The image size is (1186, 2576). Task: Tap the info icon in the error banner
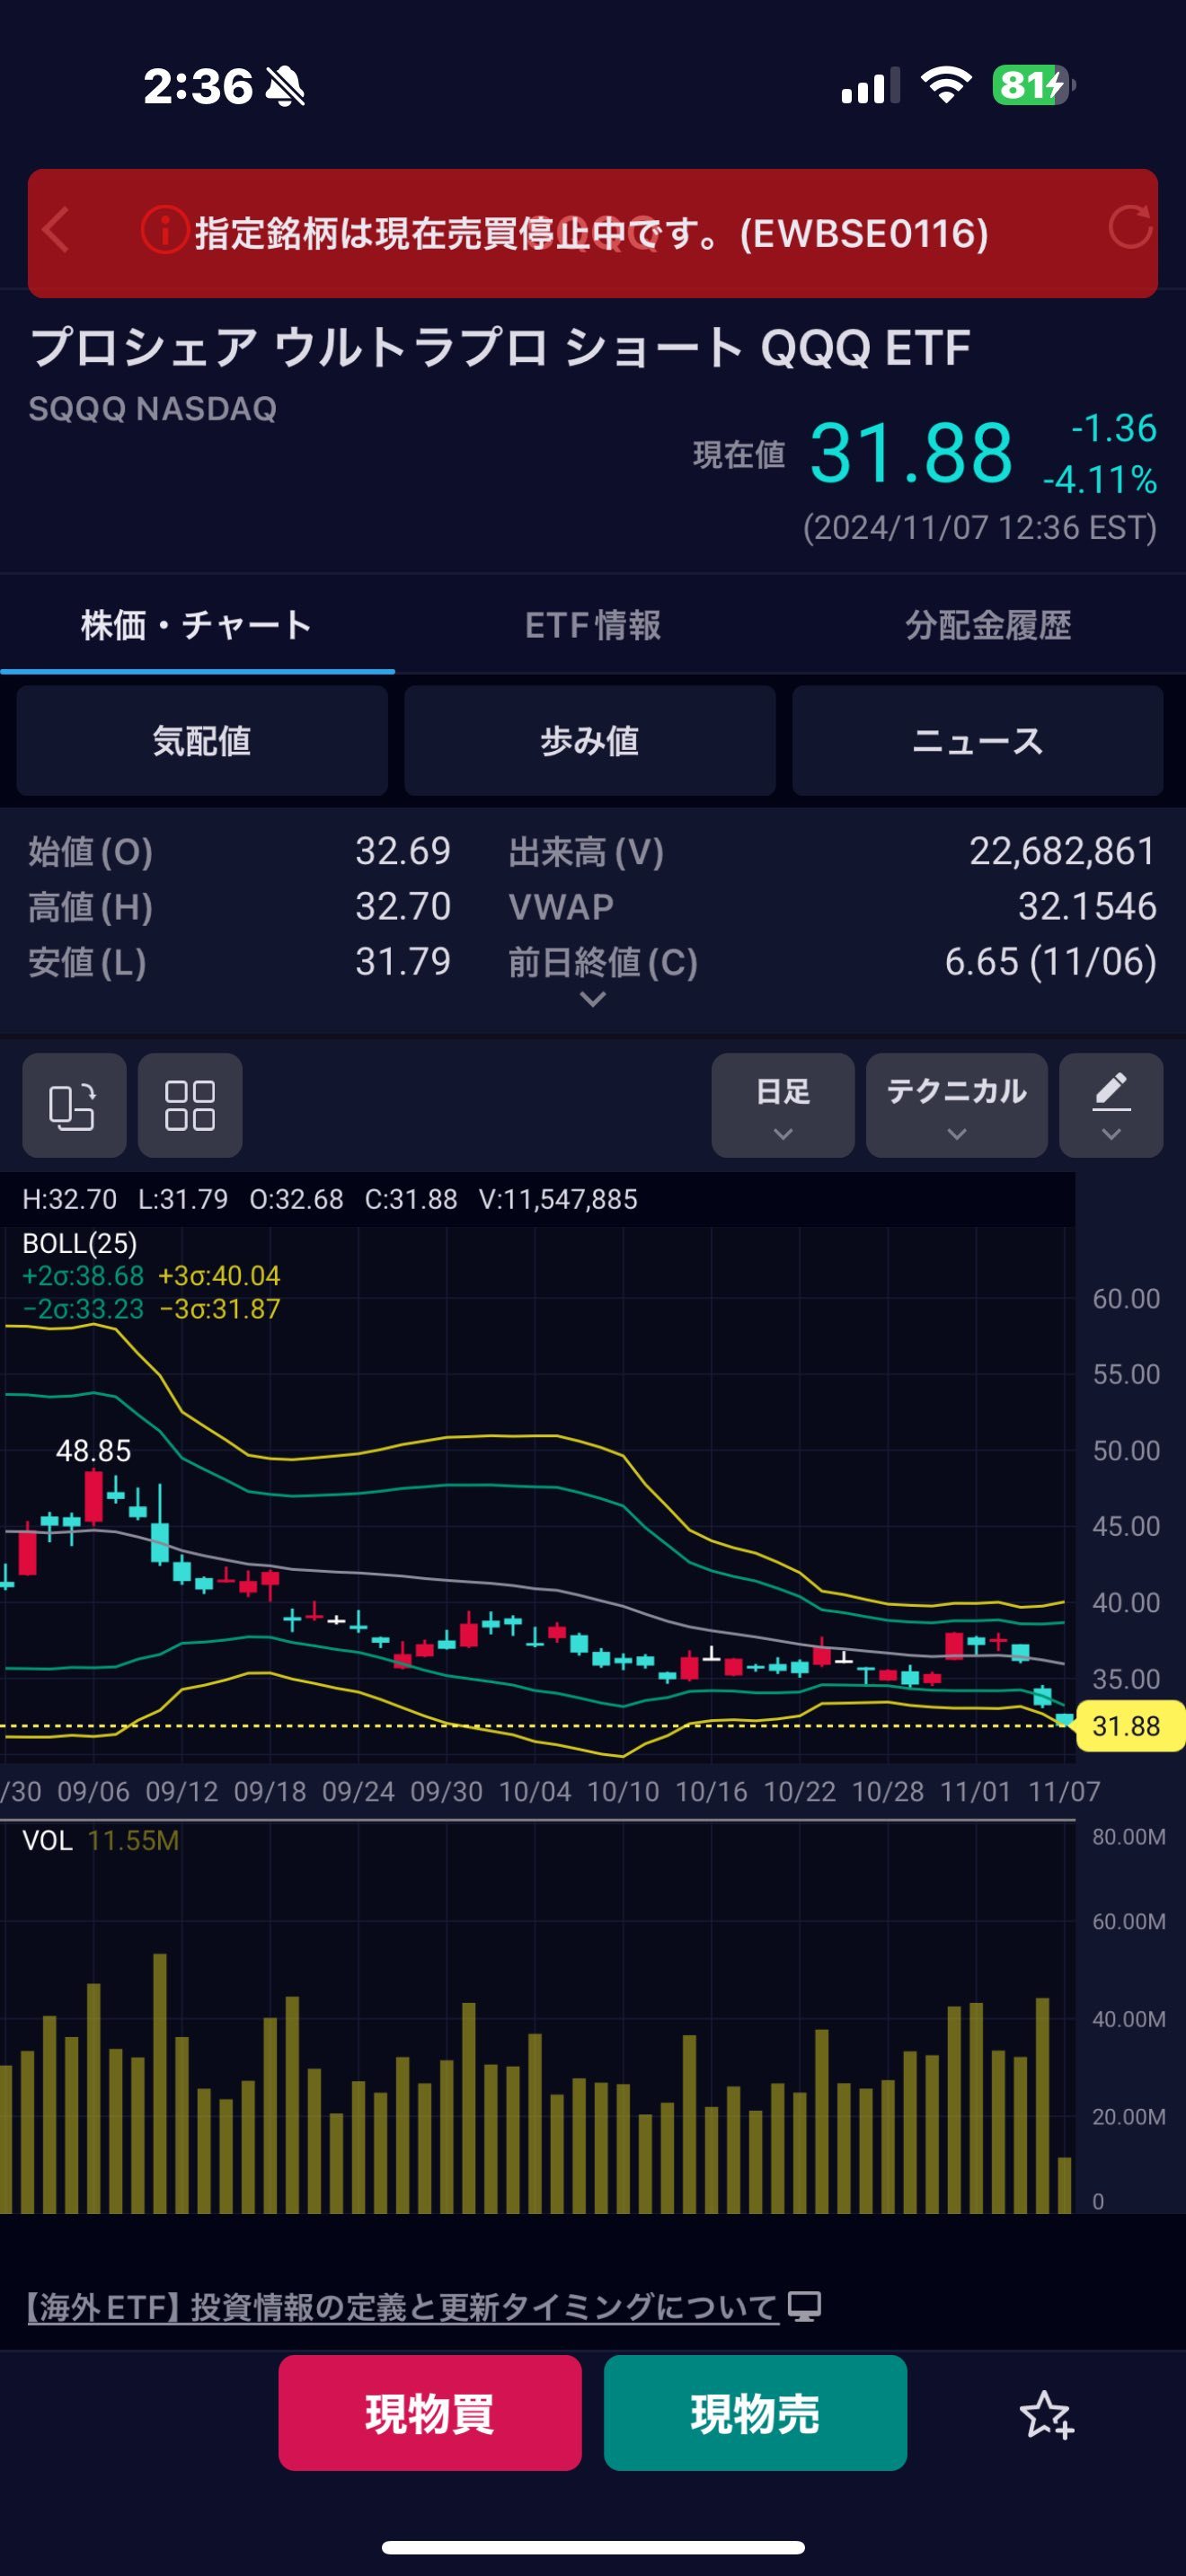164,231
